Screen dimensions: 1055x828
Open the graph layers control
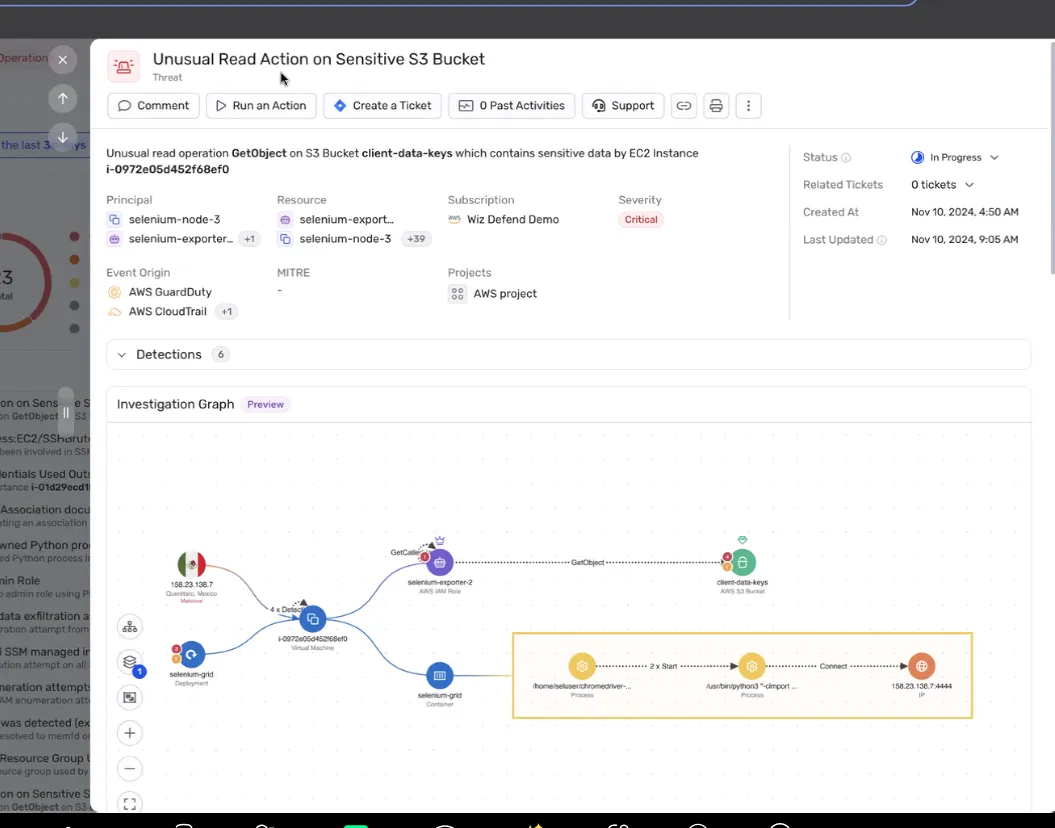[x=129, y=662]
